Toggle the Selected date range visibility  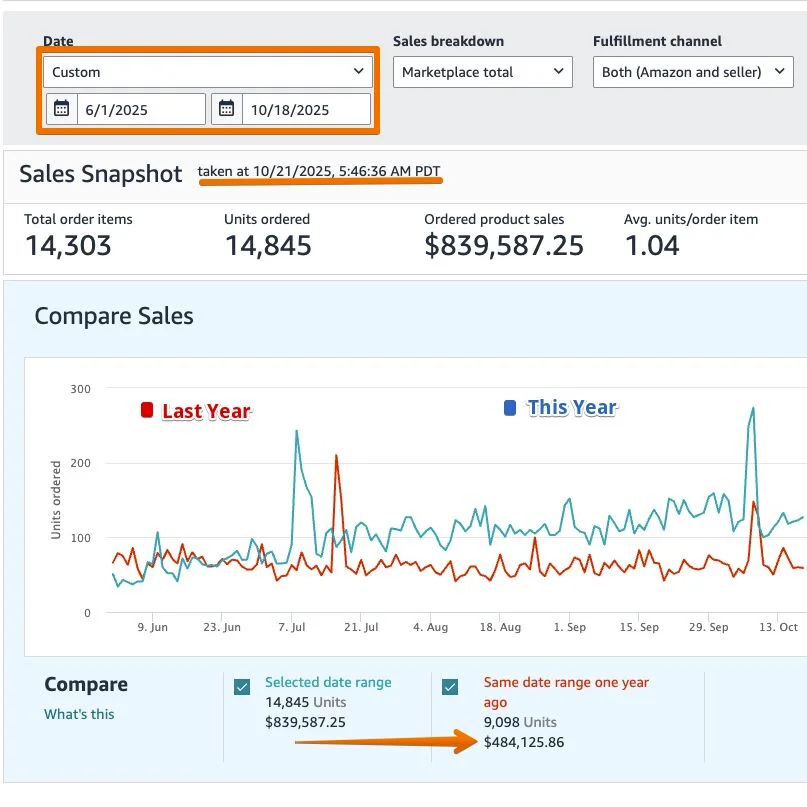click(x=241, y=686)
